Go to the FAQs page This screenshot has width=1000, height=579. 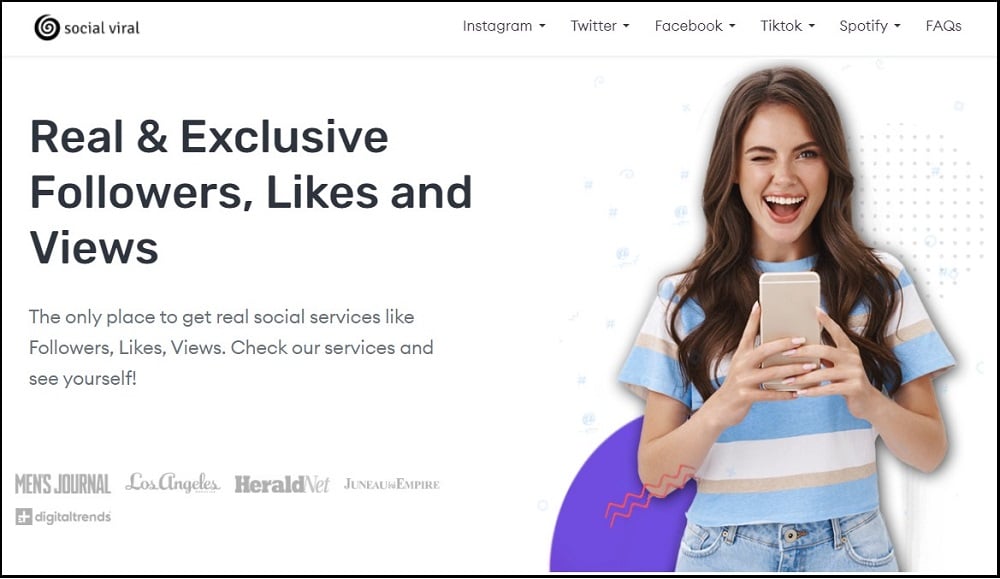pos(943,26)
